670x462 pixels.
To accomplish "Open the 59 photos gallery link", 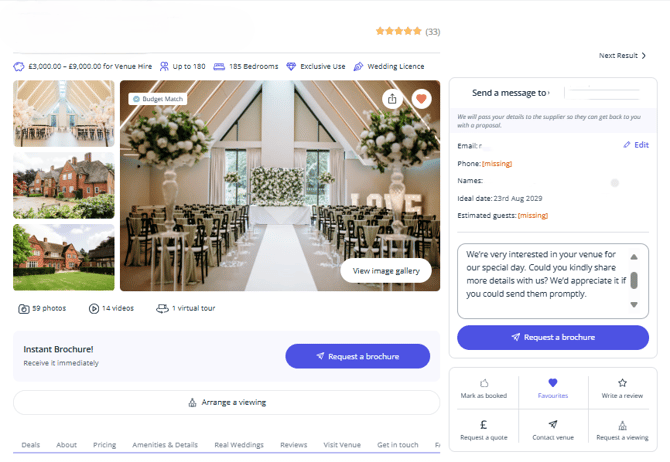I will point(42,309).
